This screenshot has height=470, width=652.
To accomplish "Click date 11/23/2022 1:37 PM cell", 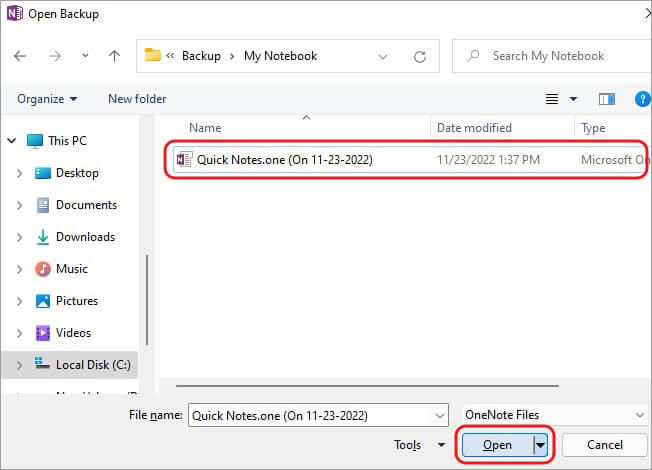I will (x=488, y=160).
